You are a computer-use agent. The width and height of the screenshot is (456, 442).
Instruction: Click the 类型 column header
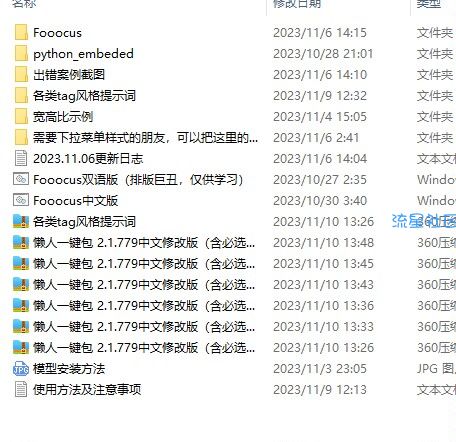[429, 4]
